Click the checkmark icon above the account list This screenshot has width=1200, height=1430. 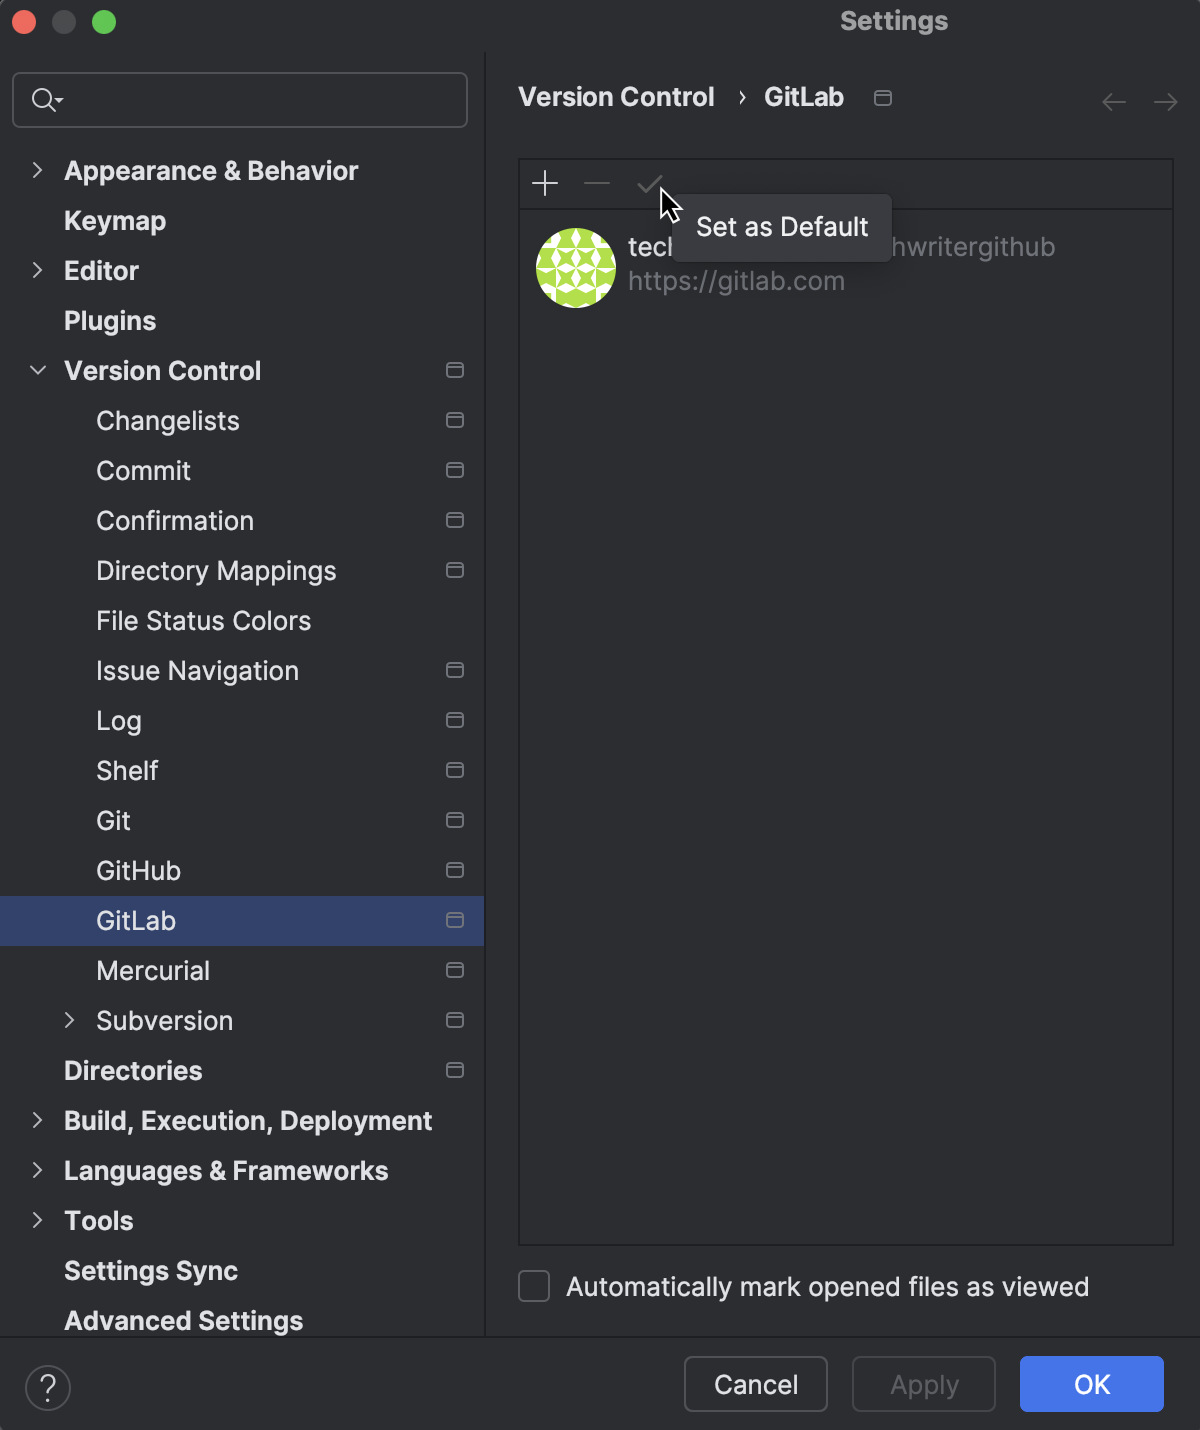pyautogui.click(x=649, y=184)
